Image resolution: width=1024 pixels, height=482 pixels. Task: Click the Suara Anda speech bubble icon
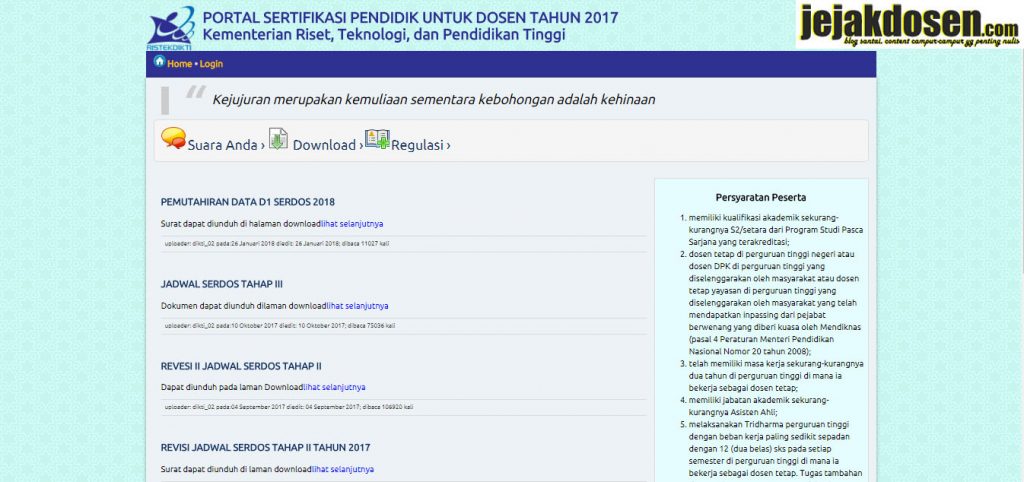(x=174, y=138)
